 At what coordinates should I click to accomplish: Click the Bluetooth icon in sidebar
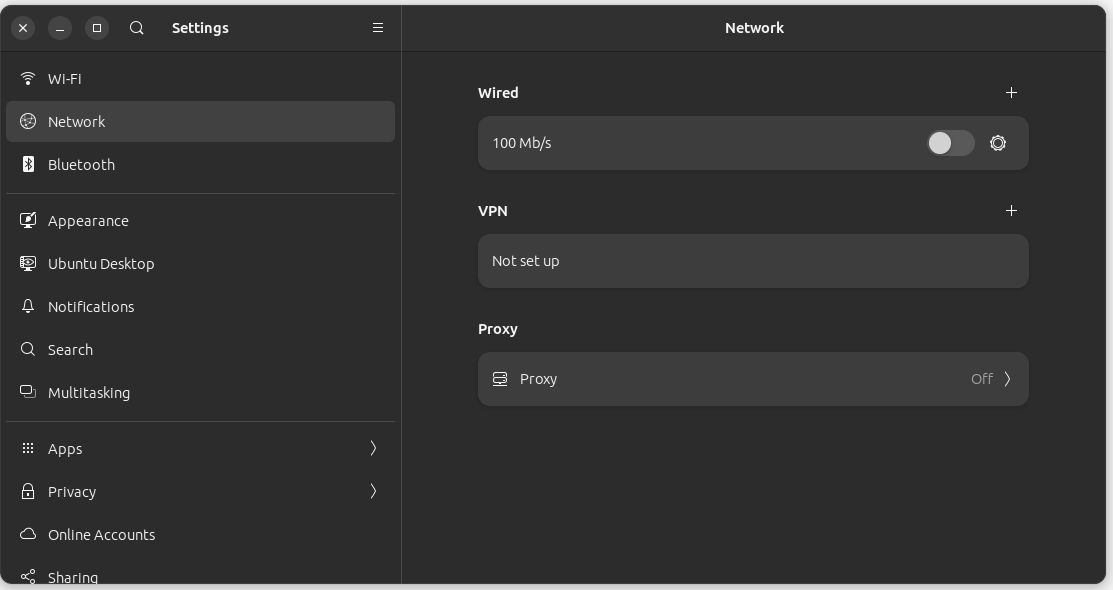click(28, 164)
